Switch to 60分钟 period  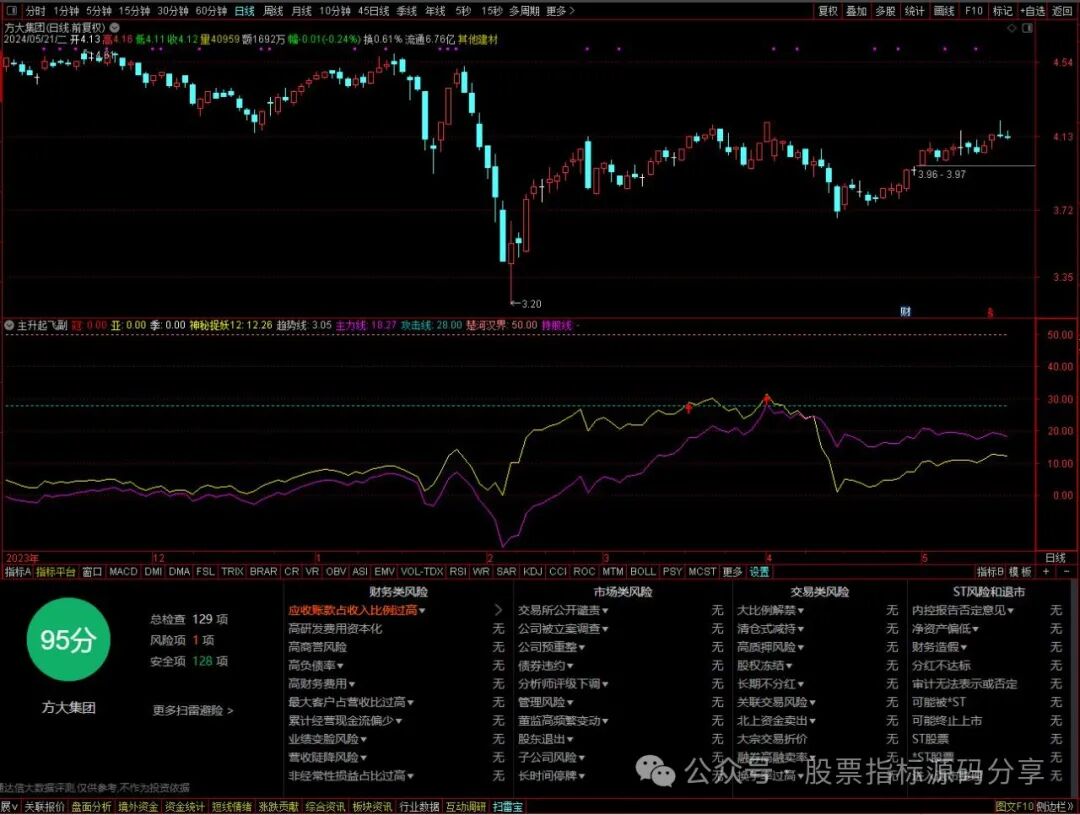[211, 11]
